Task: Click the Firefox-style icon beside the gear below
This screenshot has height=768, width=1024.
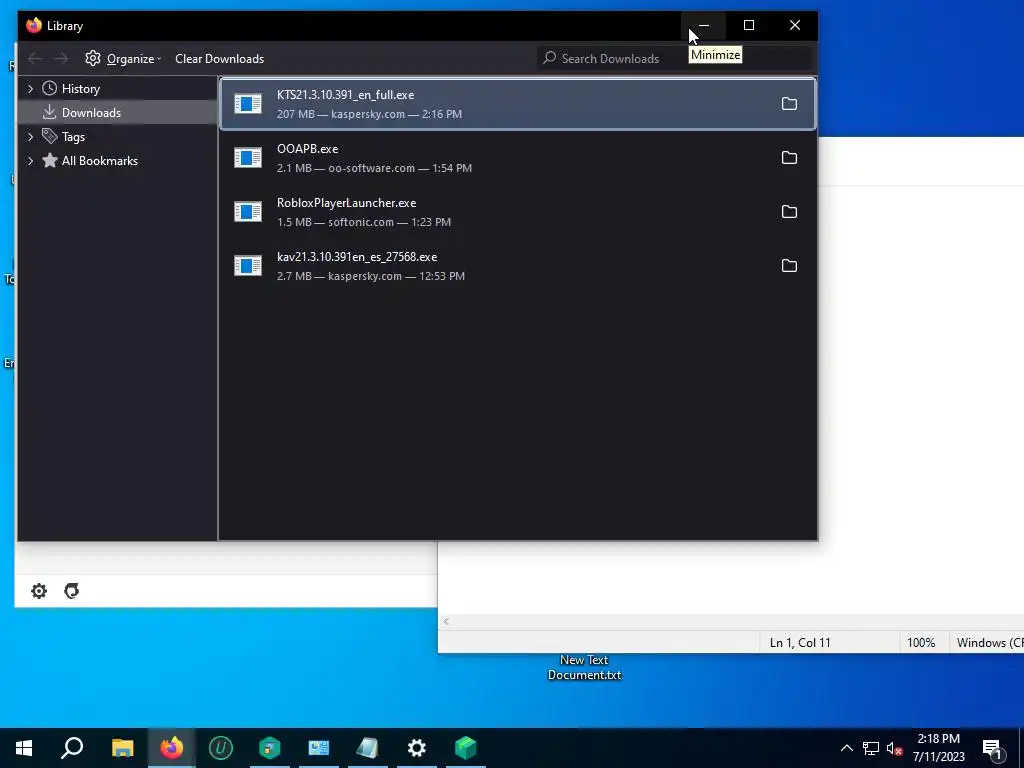Action: (x=71, y=591)
